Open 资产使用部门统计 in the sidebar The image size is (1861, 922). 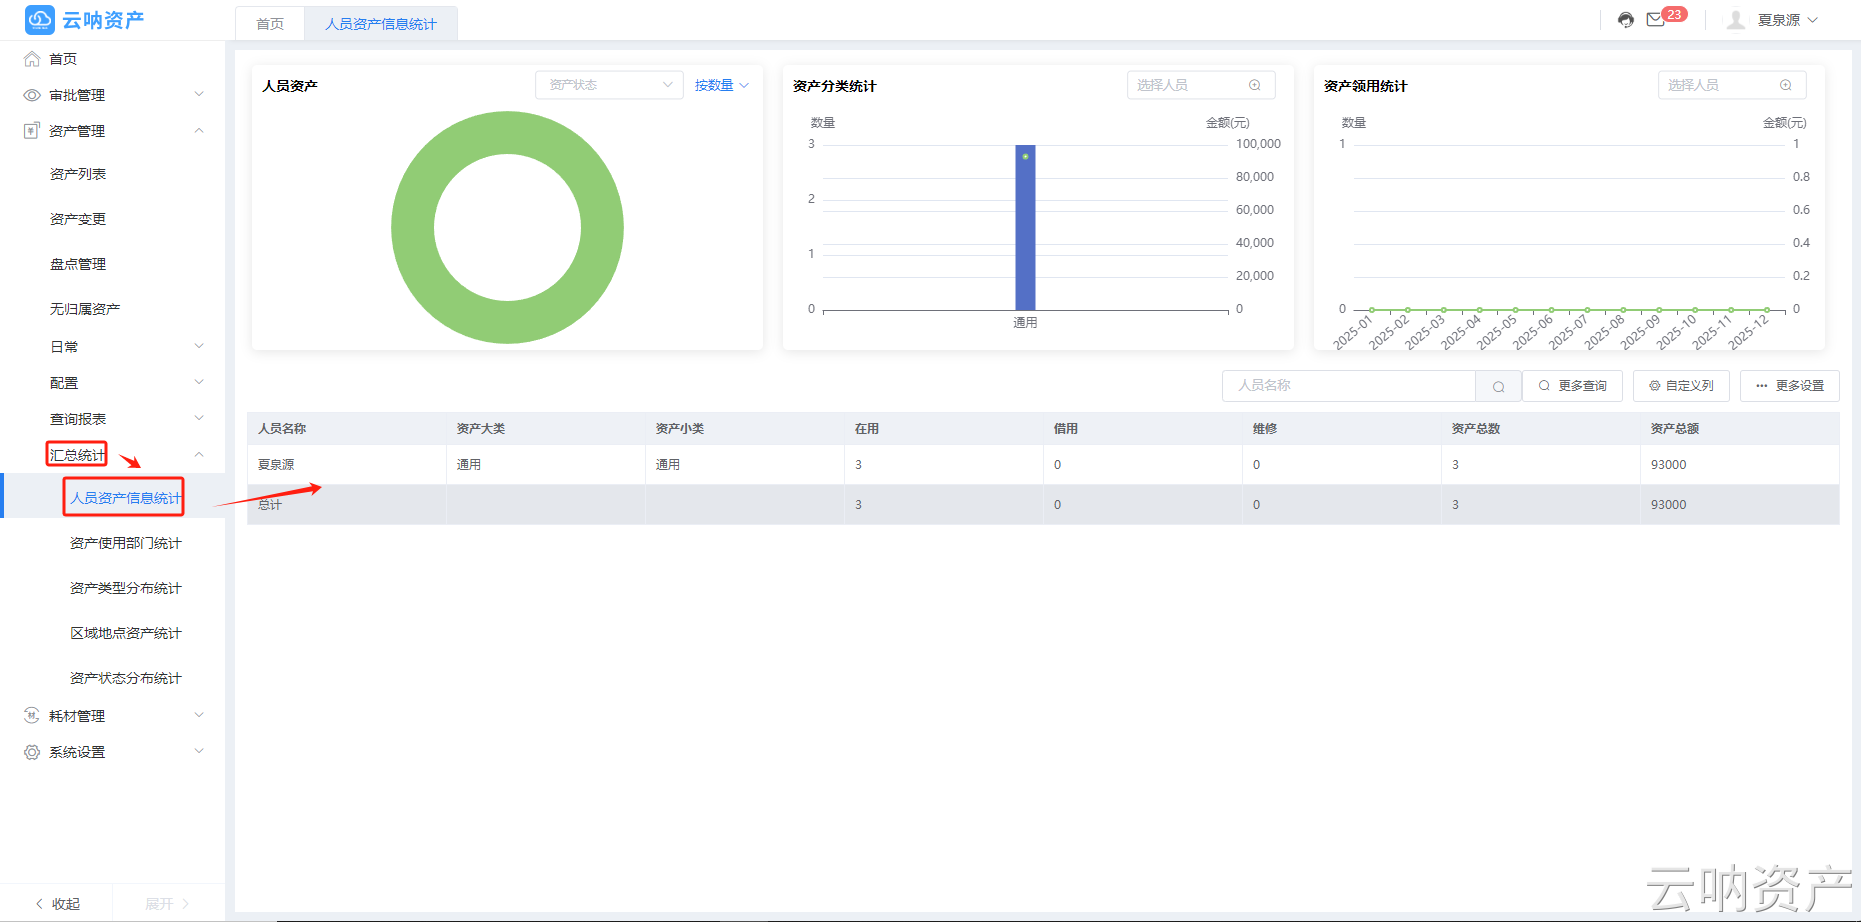click(x=126, y=543)
